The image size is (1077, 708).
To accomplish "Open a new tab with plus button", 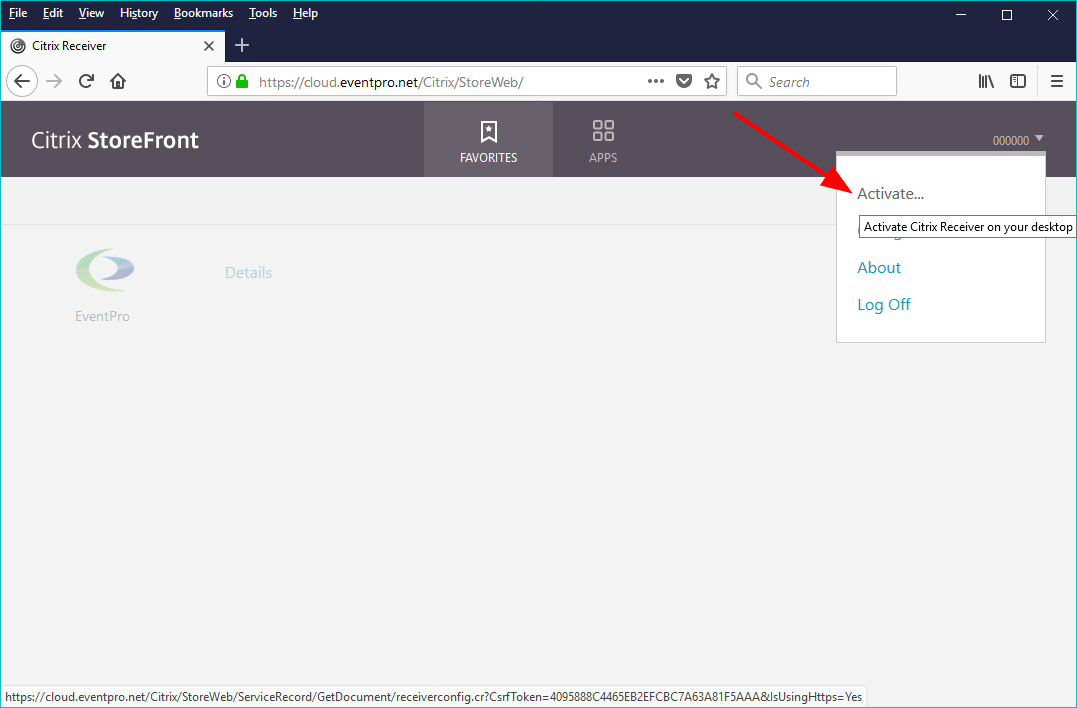I will pos(242,45).
